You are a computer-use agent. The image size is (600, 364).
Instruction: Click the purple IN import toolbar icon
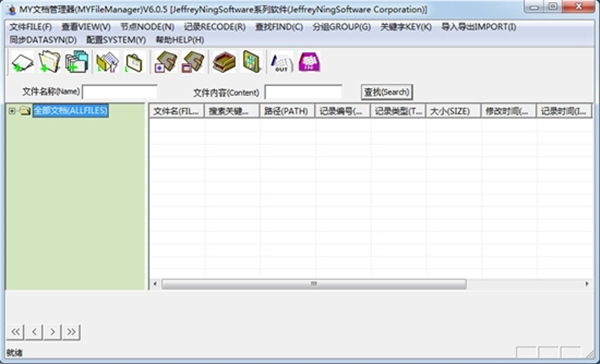(x=309, y=62)
